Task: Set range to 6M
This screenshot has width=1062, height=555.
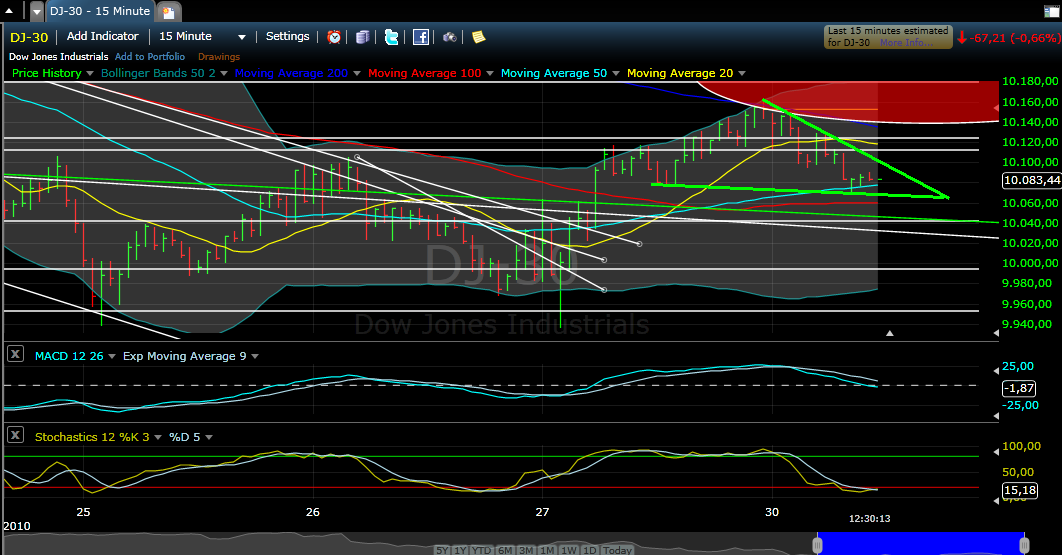Action: coord(505,550)
